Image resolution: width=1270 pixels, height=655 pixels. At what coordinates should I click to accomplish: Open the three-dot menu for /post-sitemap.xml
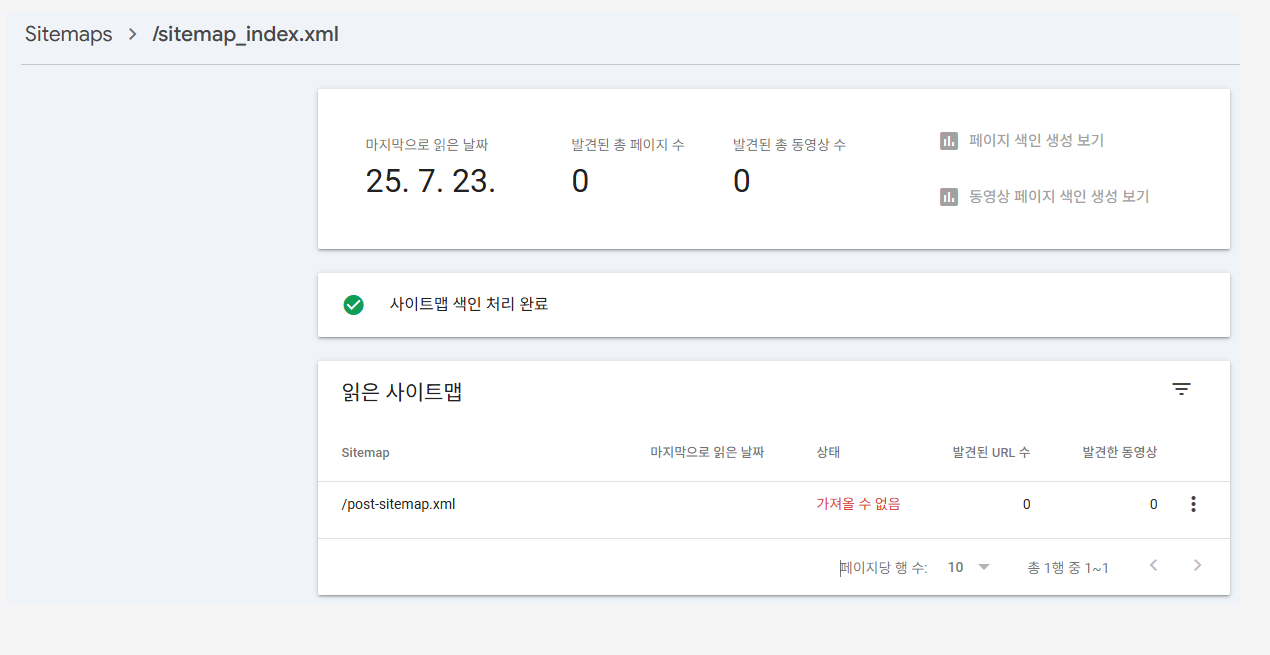pyautogui.click(x=1193, y=504)
